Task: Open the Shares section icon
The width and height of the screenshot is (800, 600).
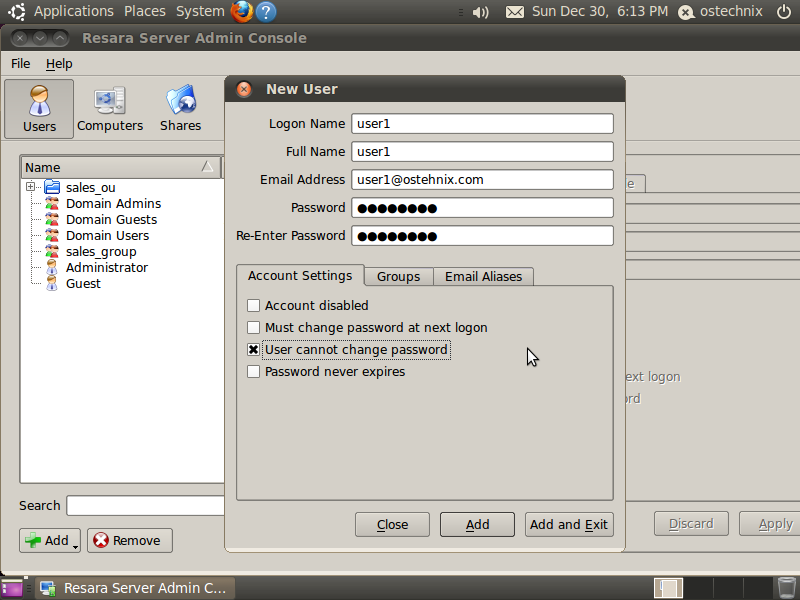Action: (181, 109)
